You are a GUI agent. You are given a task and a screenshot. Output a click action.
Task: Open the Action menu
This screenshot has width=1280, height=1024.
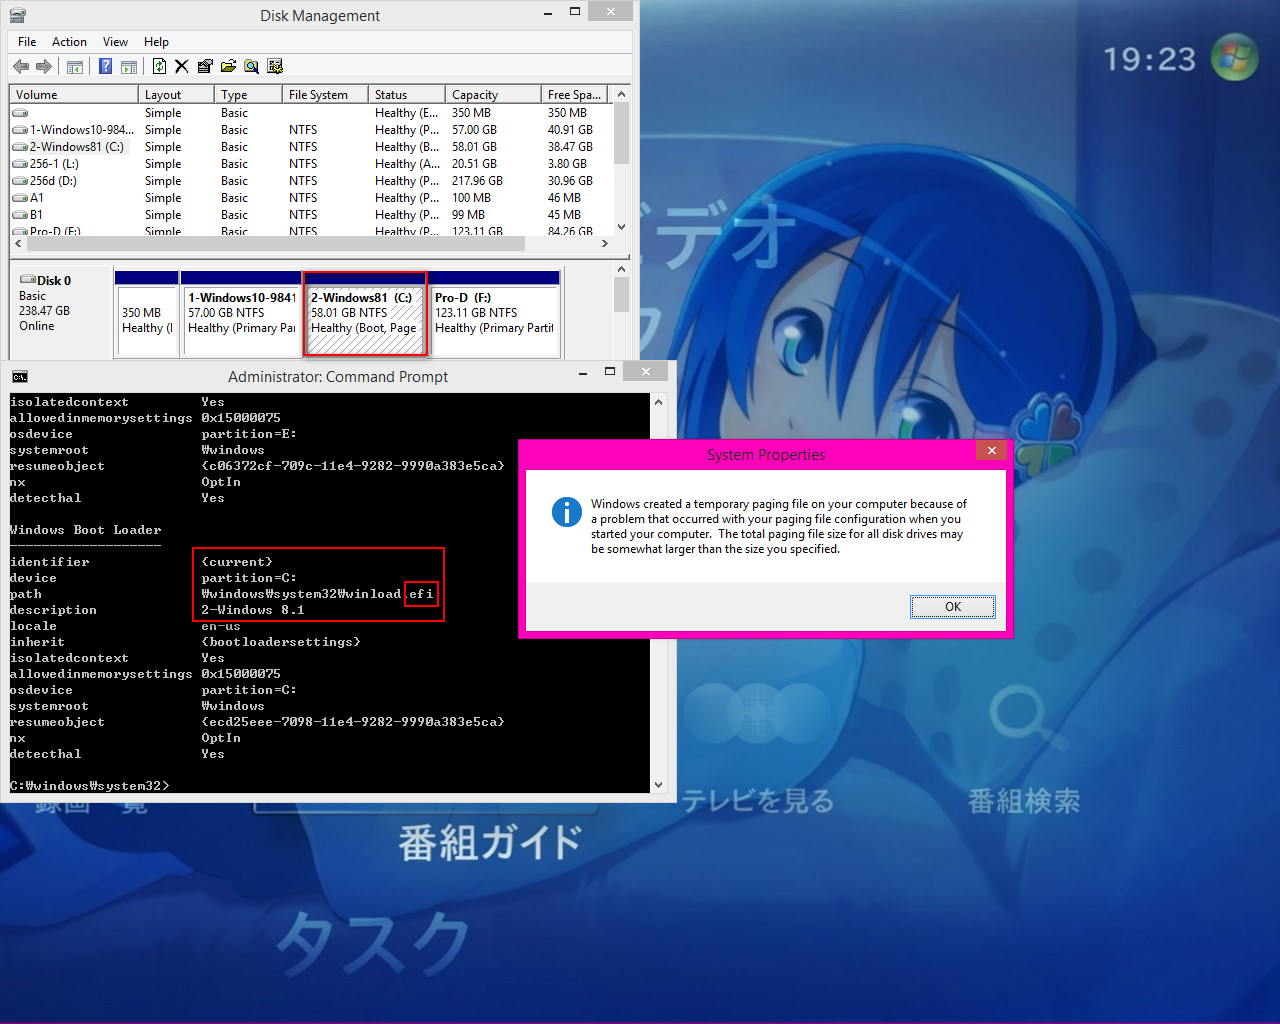[69, 42]
